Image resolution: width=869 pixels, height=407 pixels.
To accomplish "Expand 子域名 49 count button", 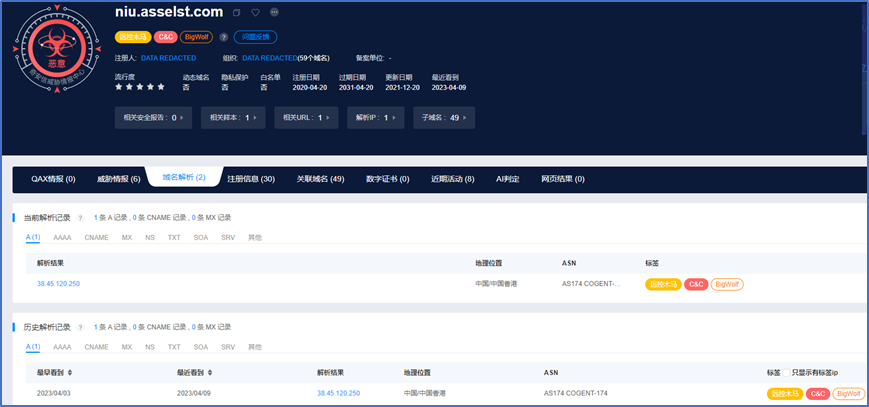I will point(444,118).
